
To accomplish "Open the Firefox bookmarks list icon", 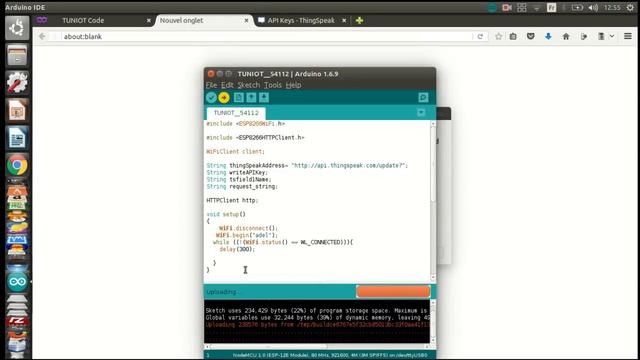I will click(513, 36).
